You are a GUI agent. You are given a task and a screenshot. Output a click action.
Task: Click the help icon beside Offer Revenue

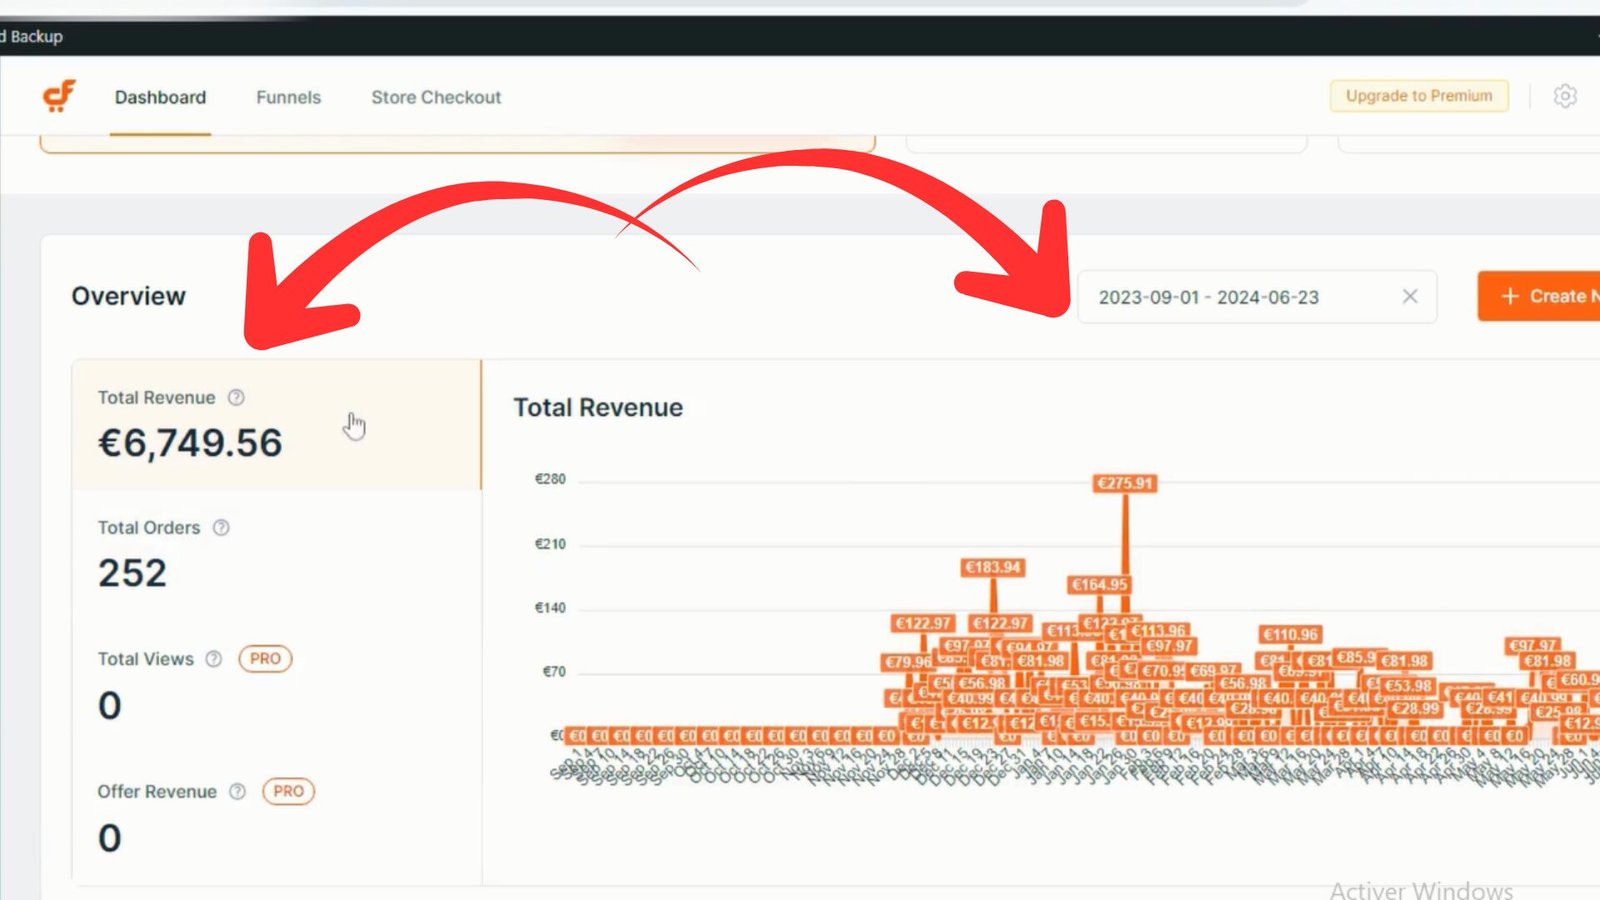(237, 792)
